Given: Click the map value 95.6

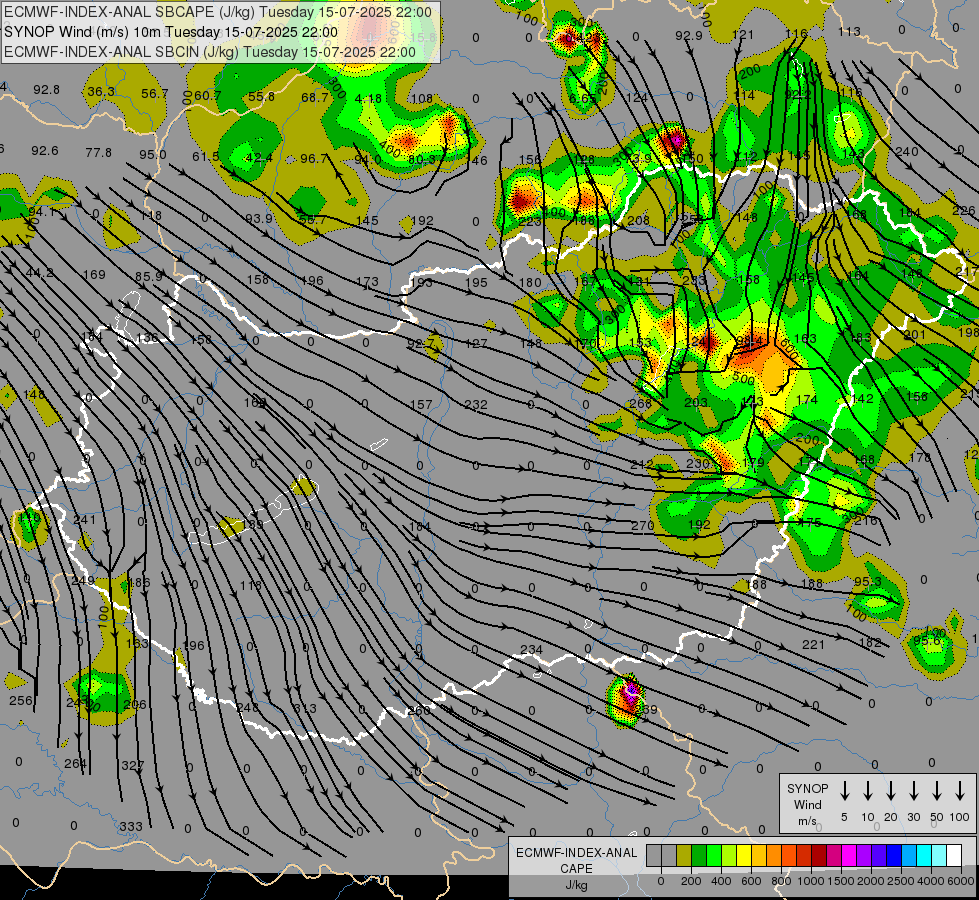Looking at the screenshot, I should tap(927, 641).
